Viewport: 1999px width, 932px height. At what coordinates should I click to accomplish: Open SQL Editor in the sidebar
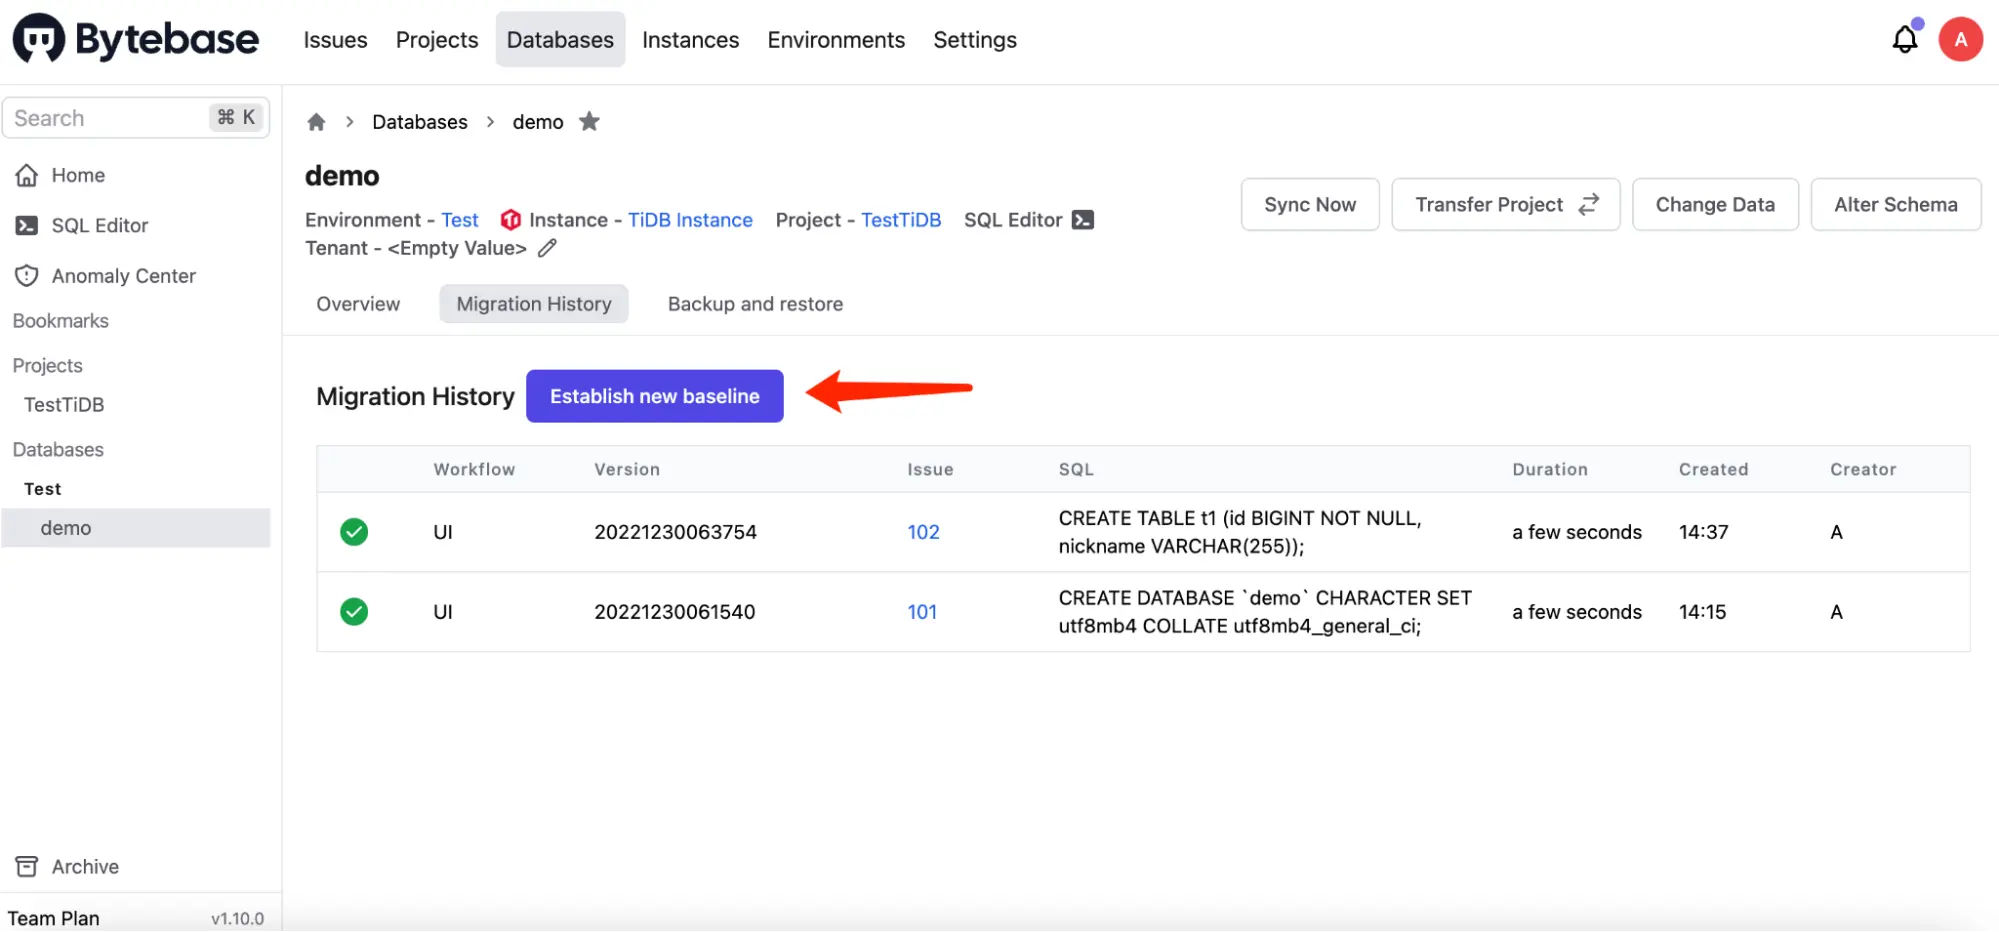(100, 225)
